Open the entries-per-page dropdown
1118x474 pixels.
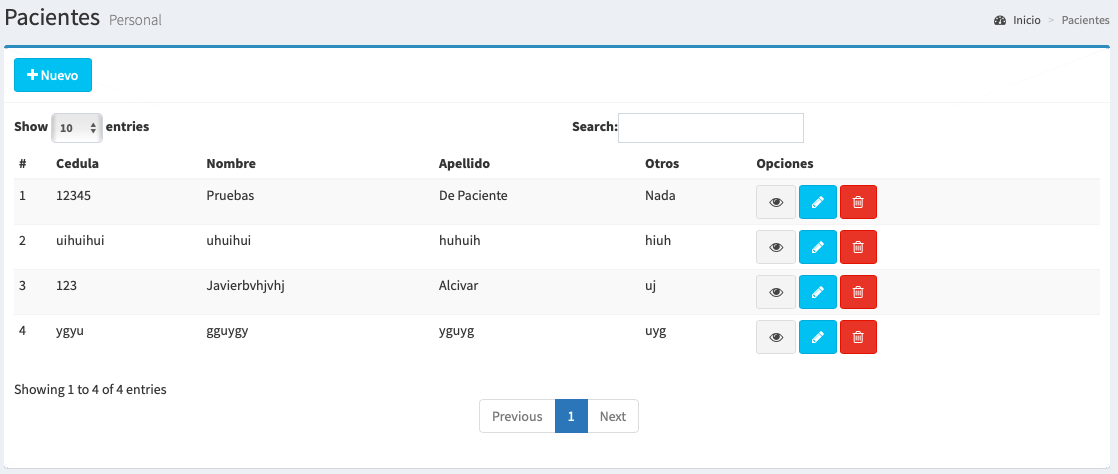pos(76,128)
